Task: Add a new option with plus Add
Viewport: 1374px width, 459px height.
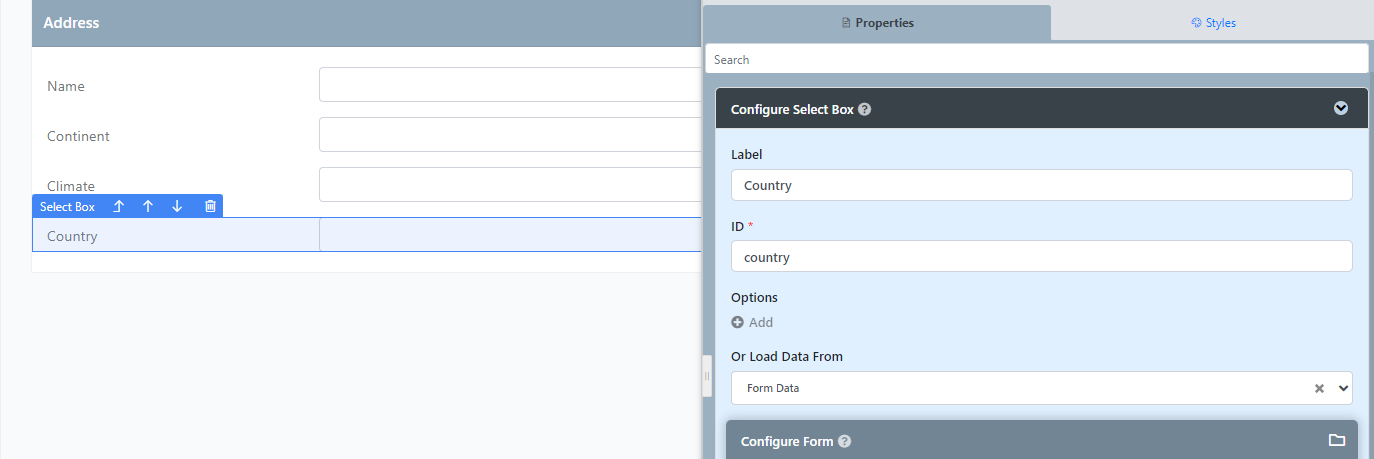Action: point(752,322)
